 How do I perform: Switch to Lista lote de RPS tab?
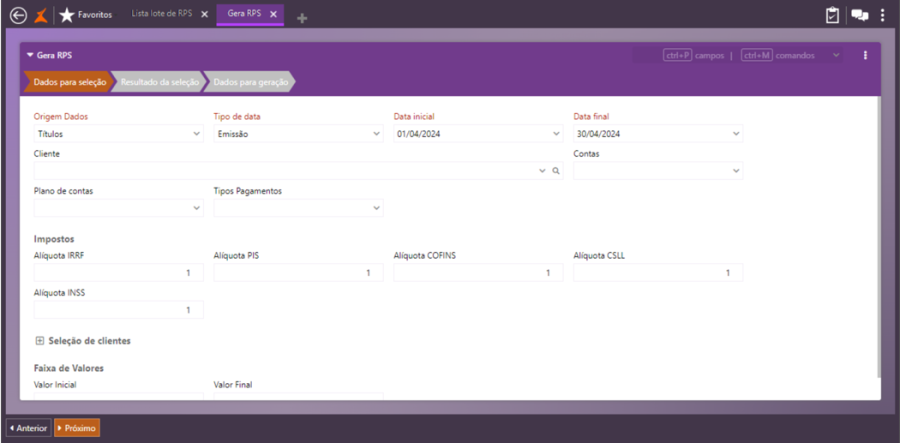[x=162, y=14]
